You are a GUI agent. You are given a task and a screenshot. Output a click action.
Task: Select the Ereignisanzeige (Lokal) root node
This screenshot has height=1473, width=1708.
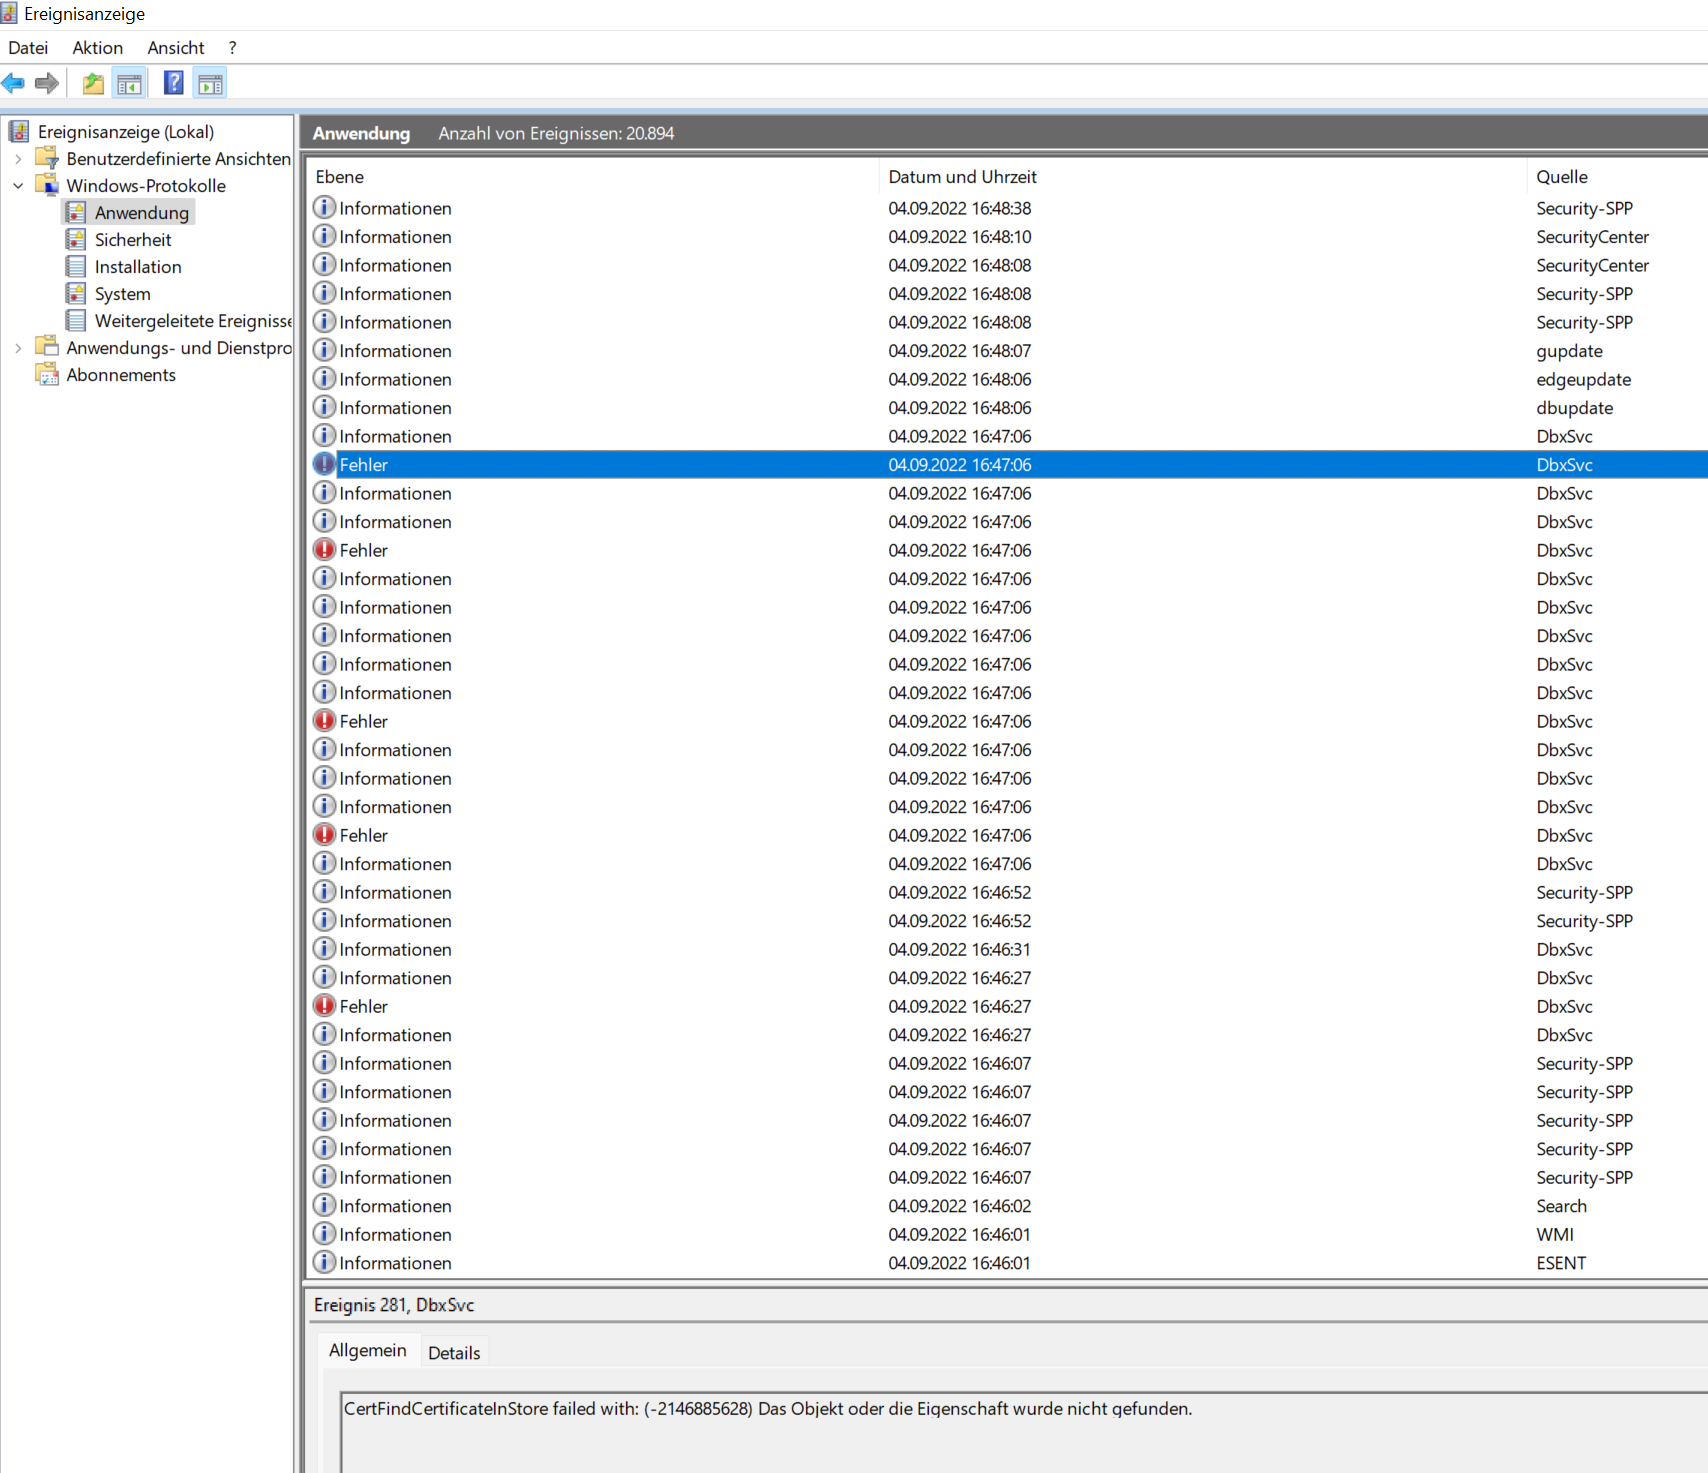[x=126, y=132]
